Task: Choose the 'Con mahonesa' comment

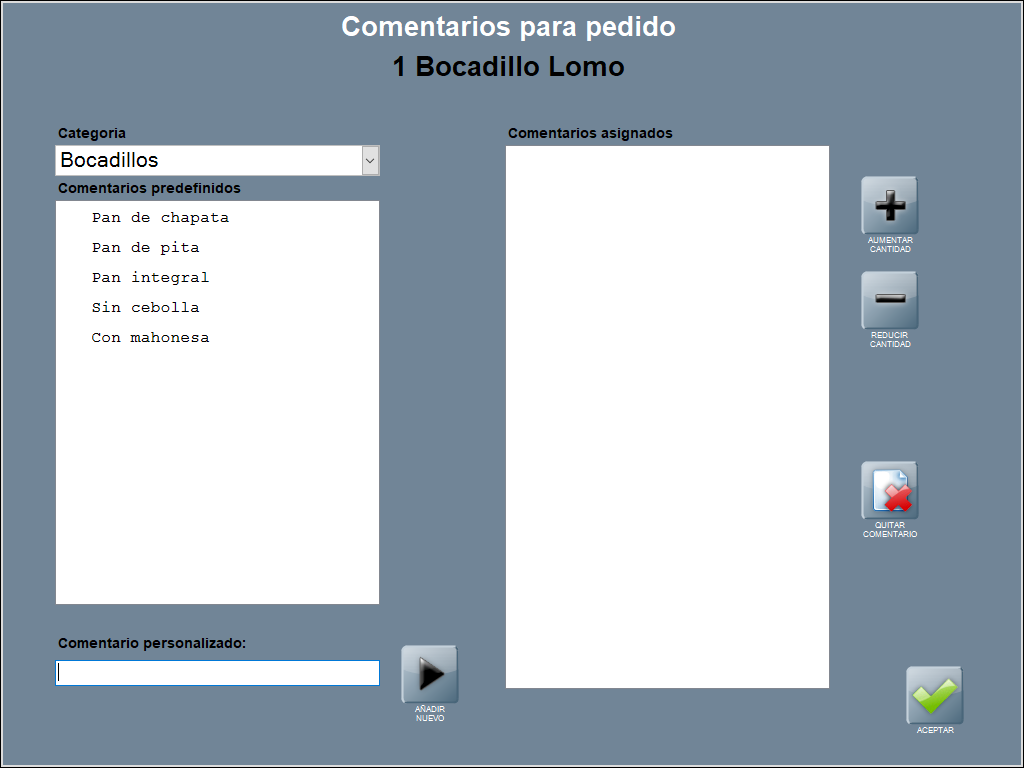Action: [x=150, y=338]
